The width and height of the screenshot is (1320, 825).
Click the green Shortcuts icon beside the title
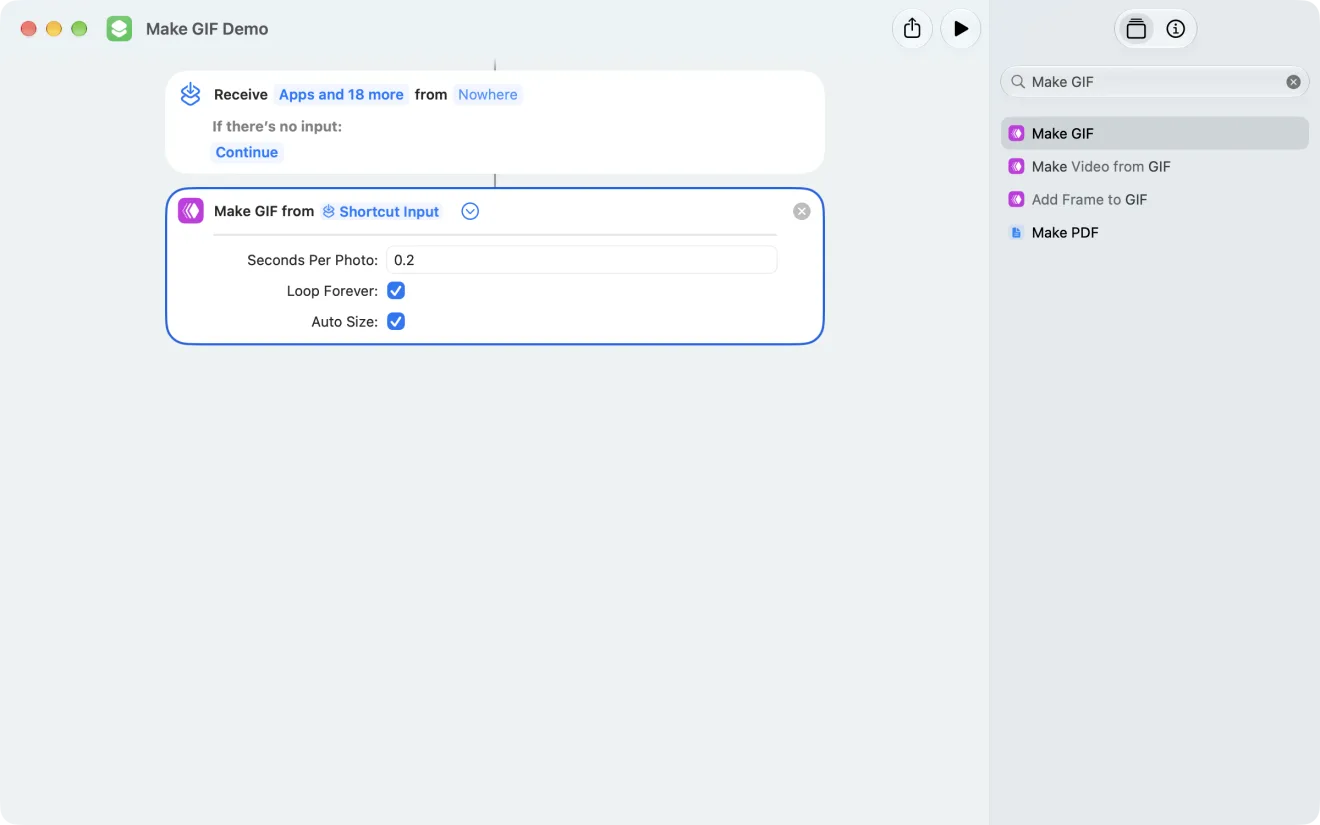(119, 29)
